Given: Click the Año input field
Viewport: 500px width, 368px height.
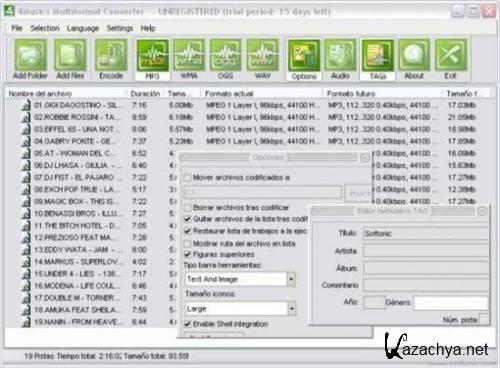Looking at the screenshot, I should [x=374, y=302].
